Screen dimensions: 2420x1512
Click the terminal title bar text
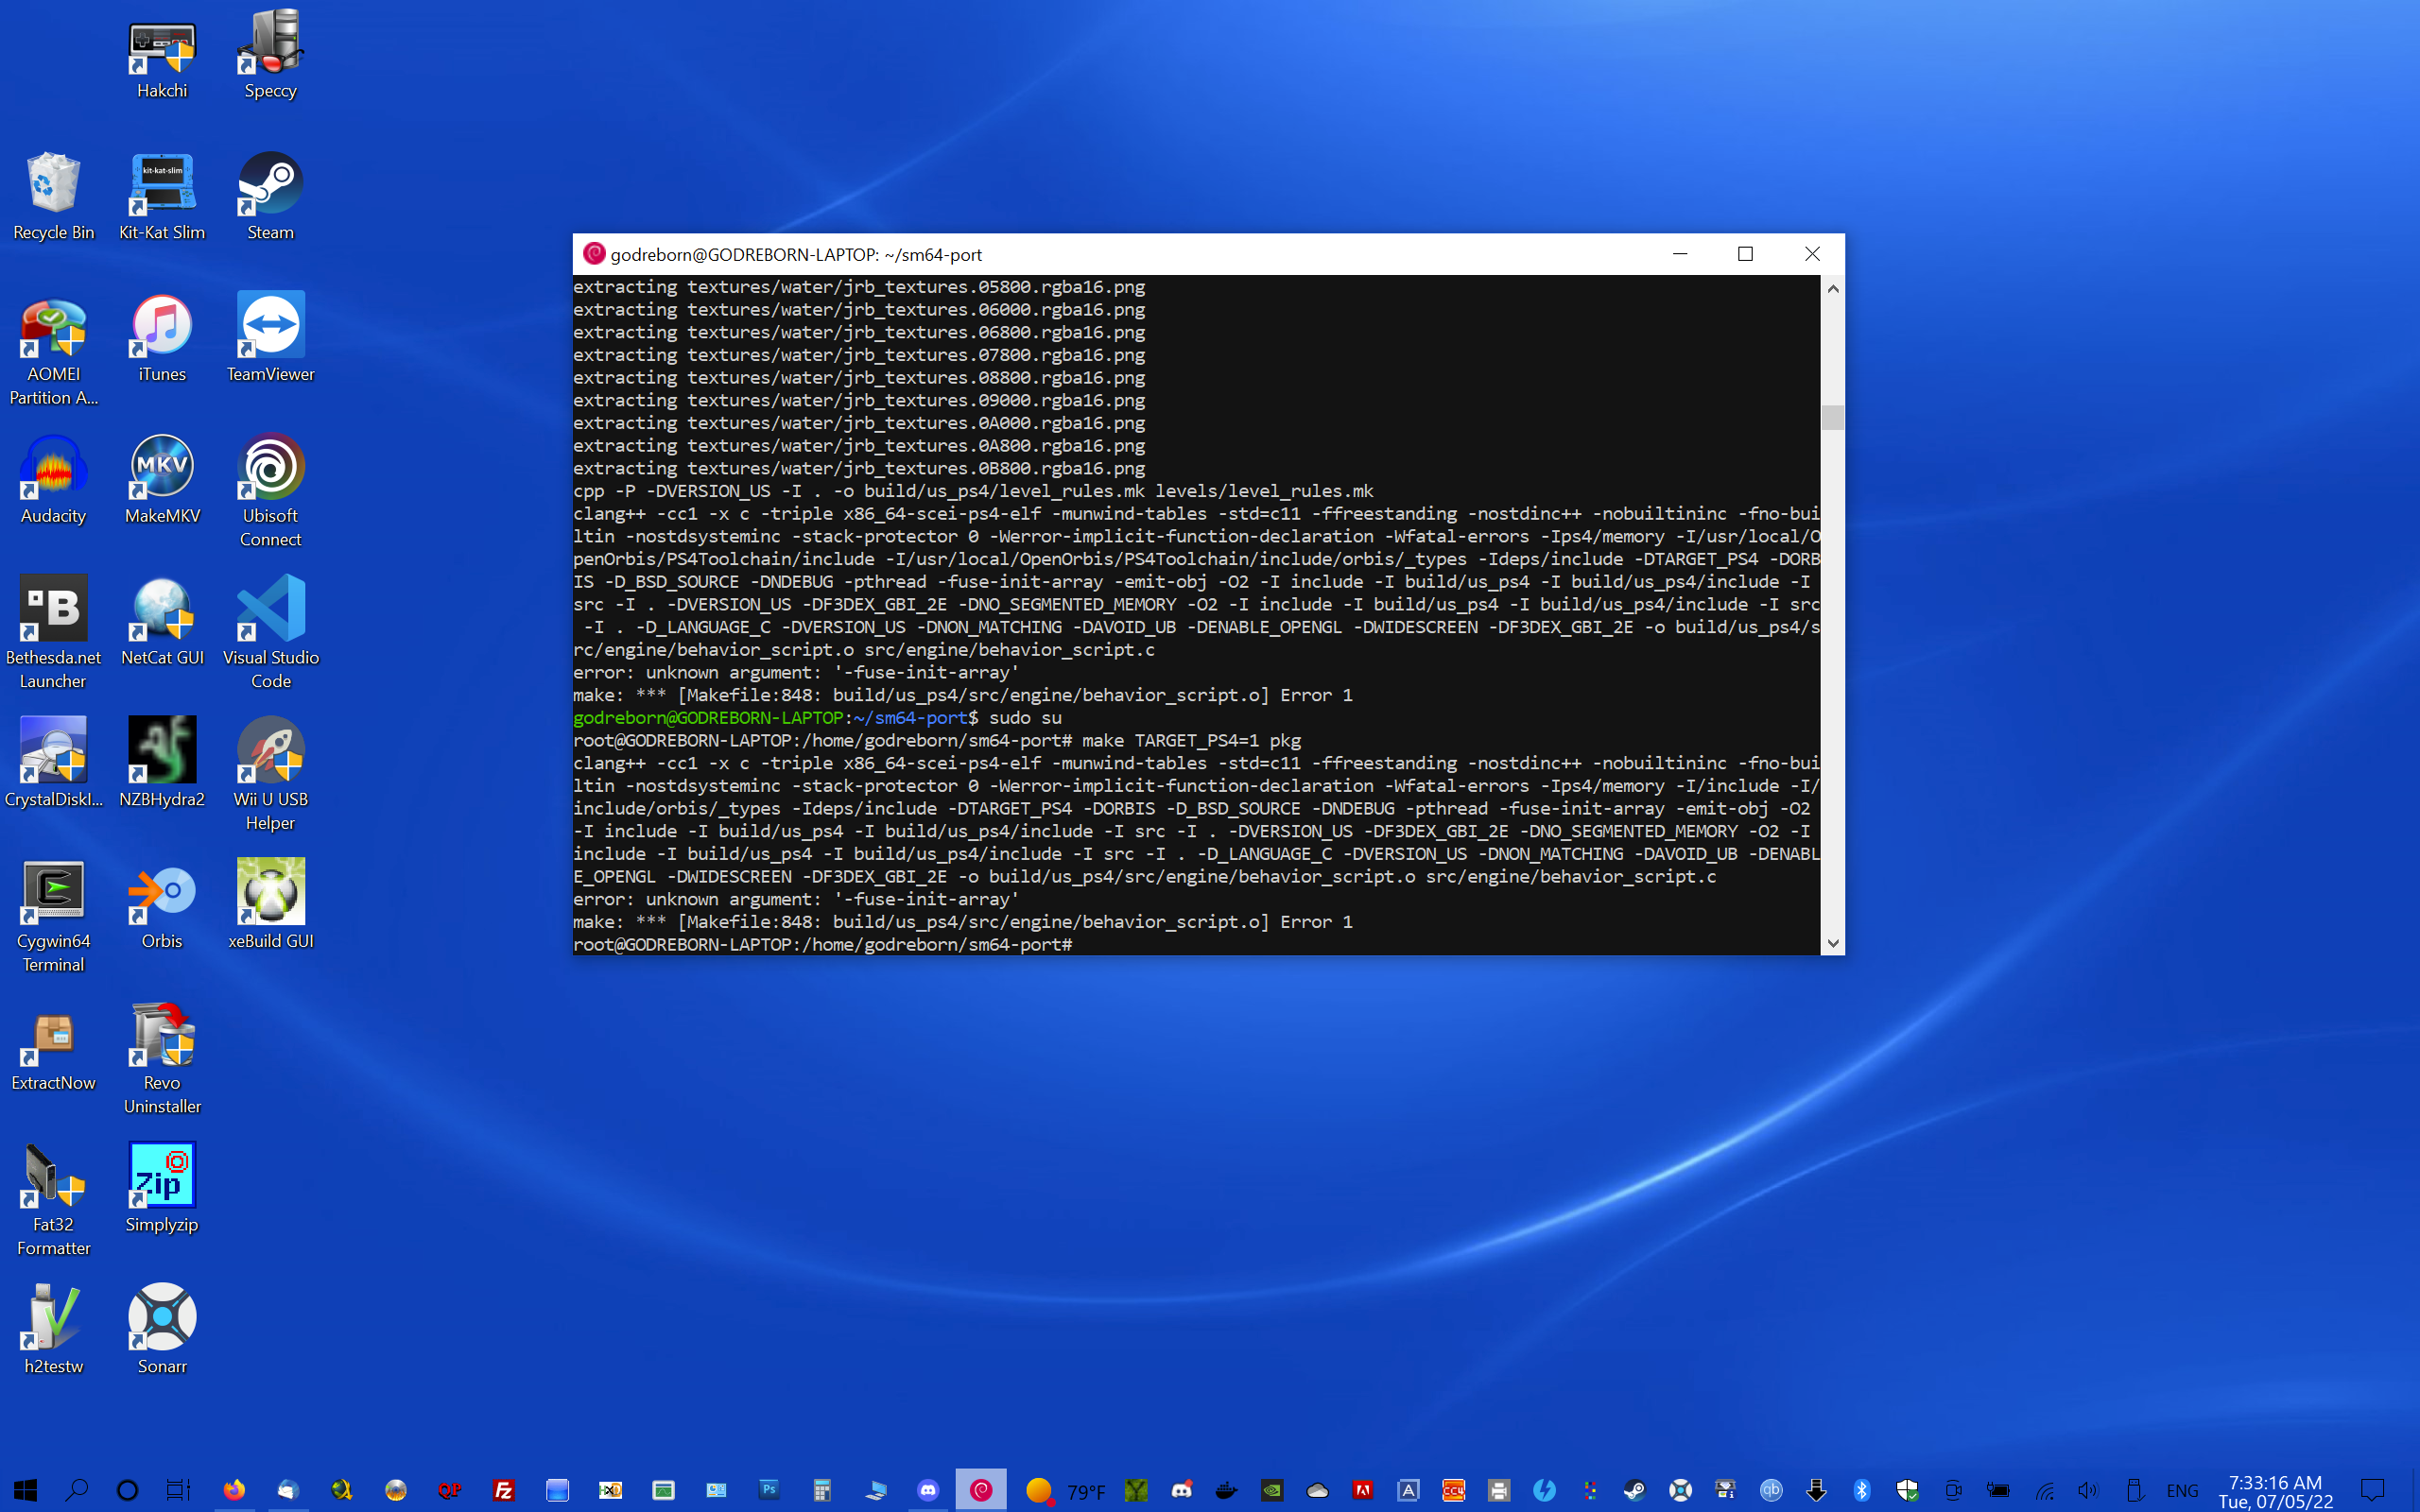(x=796, y=255)
